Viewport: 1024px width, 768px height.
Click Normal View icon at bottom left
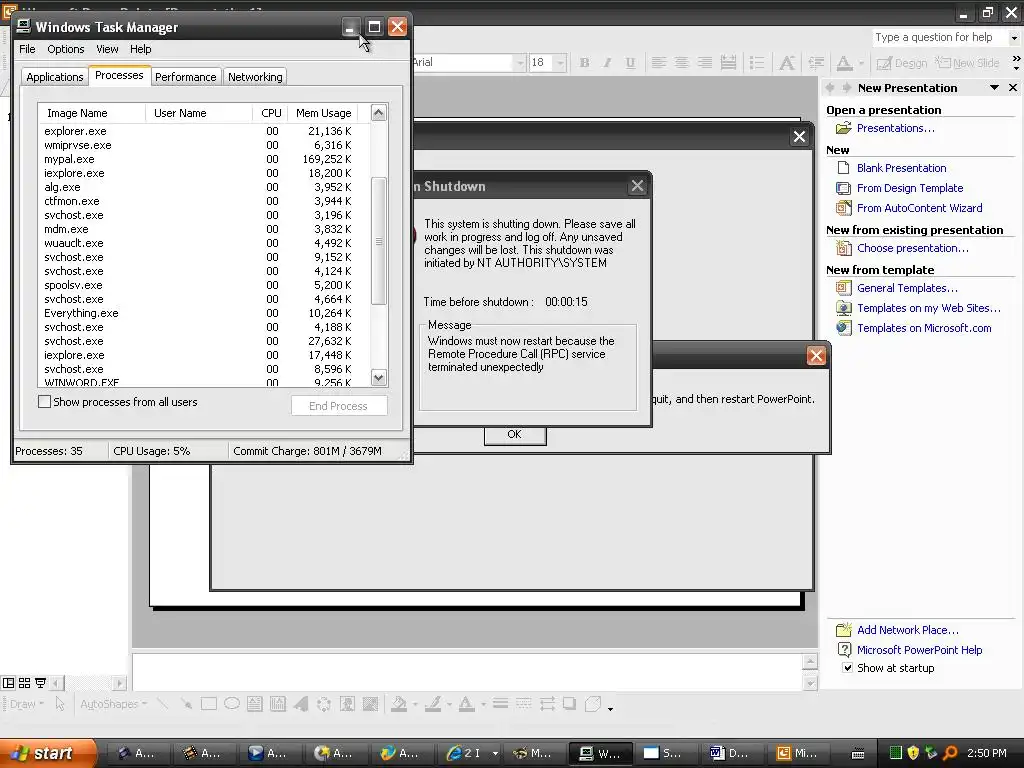click(8, 683)
